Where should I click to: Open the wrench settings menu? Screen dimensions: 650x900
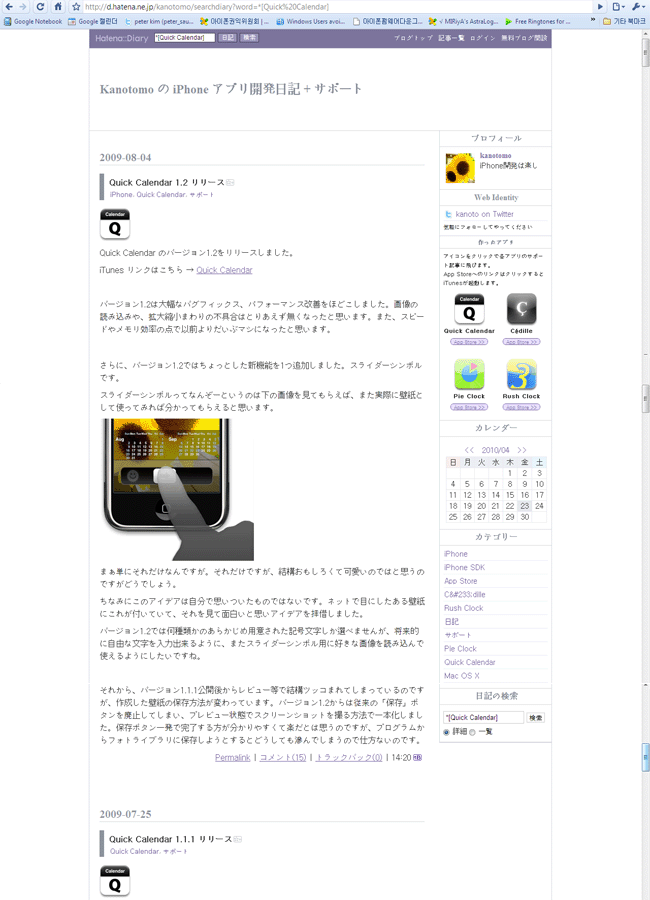[638, 7]
